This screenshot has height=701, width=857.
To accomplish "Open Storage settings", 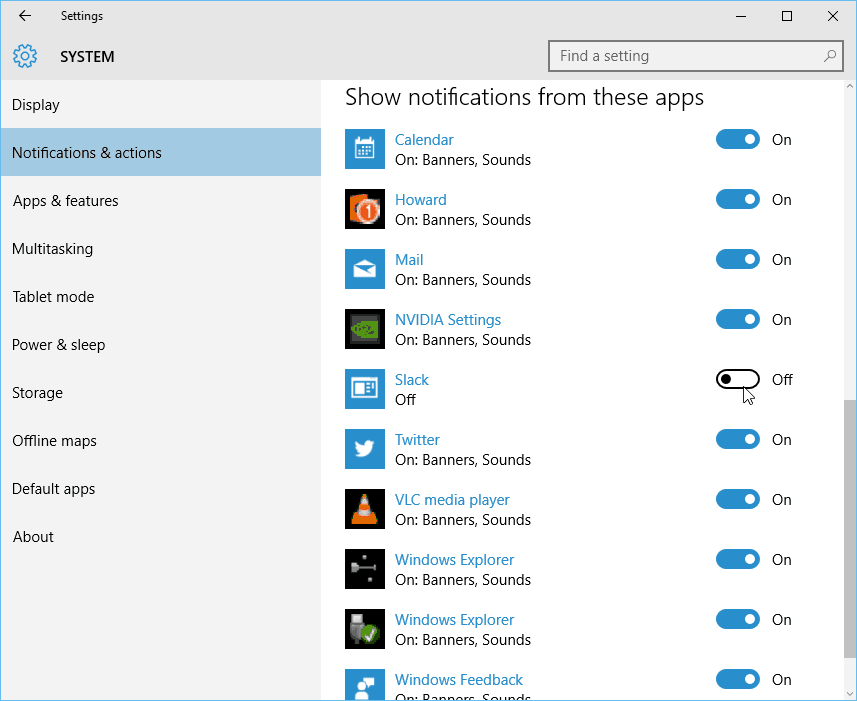I will tap(161, 393).
